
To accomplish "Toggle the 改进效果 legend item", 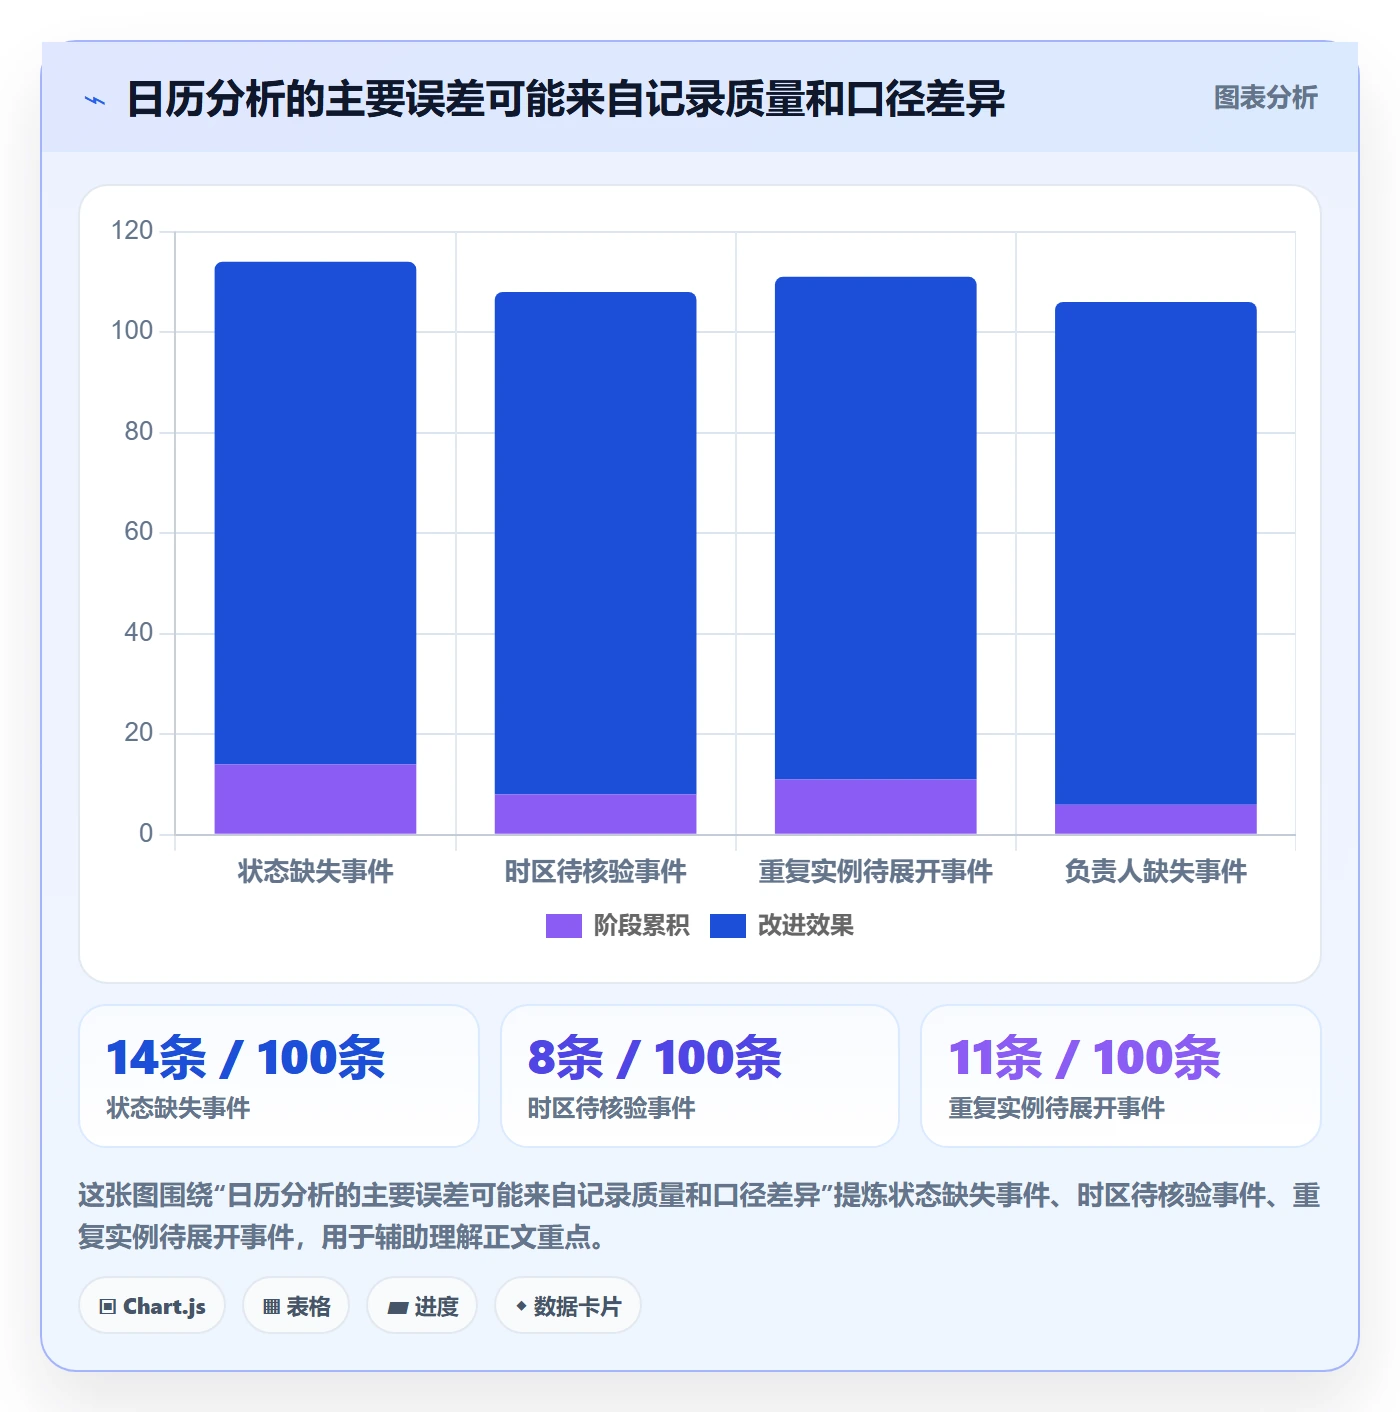I will pyautogui.click(x=782, y=926).
